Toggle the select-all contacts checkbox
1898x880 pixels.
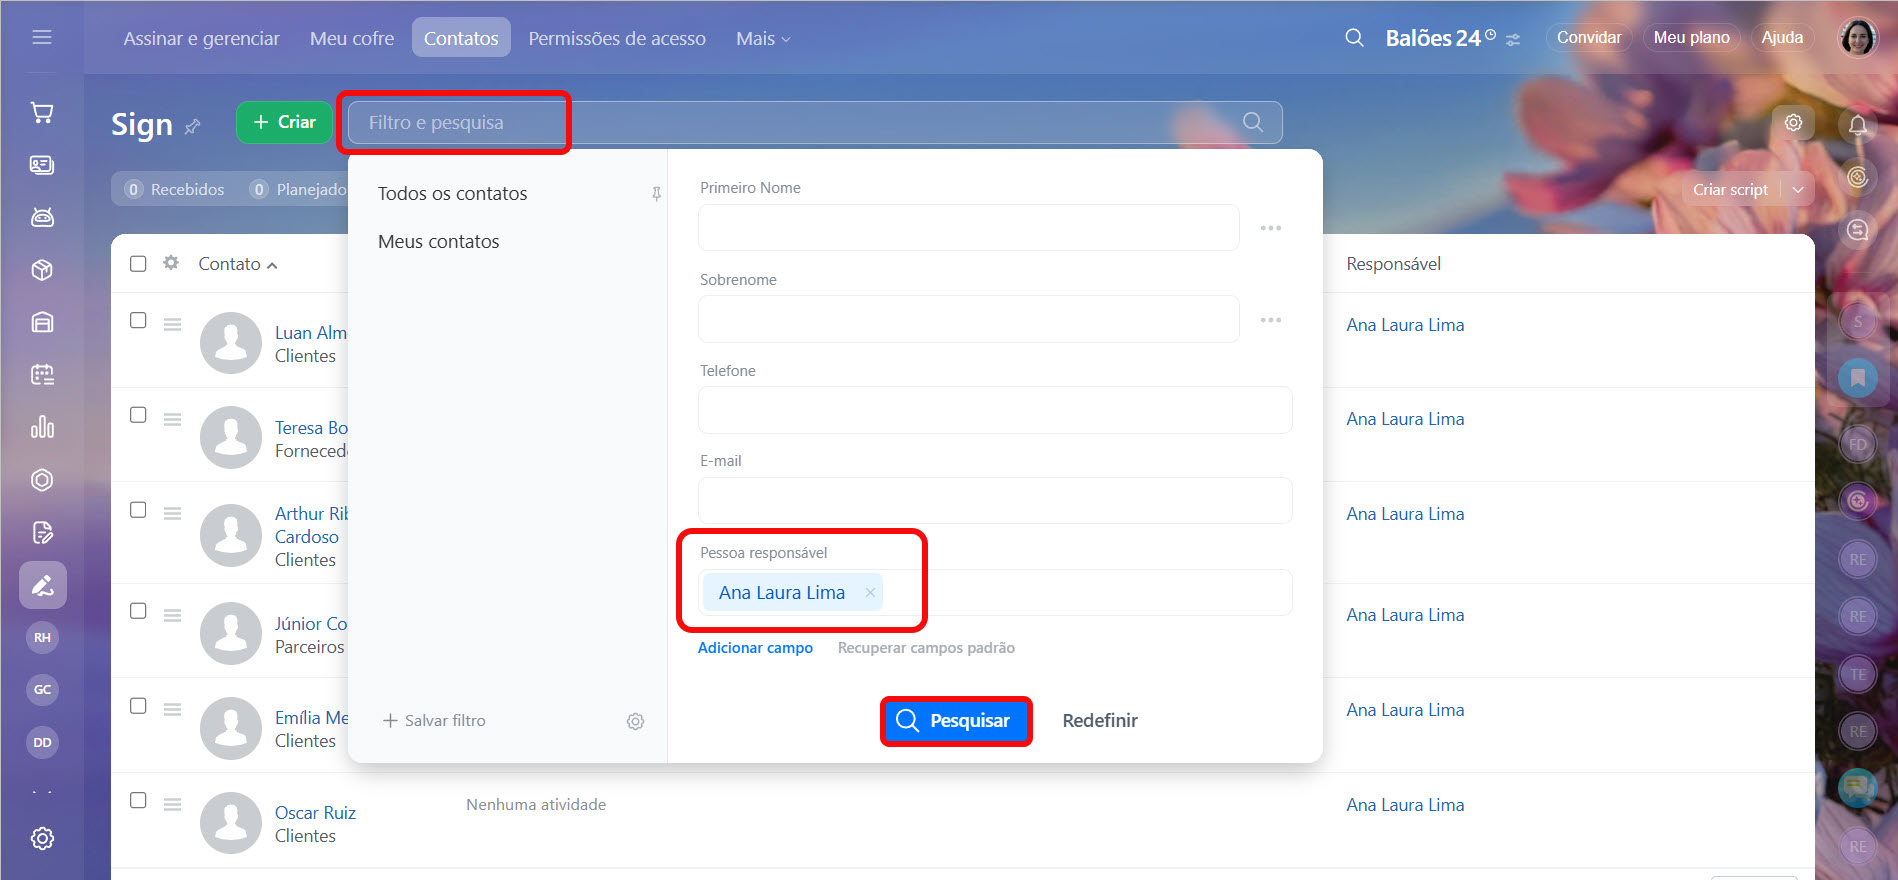138,263
